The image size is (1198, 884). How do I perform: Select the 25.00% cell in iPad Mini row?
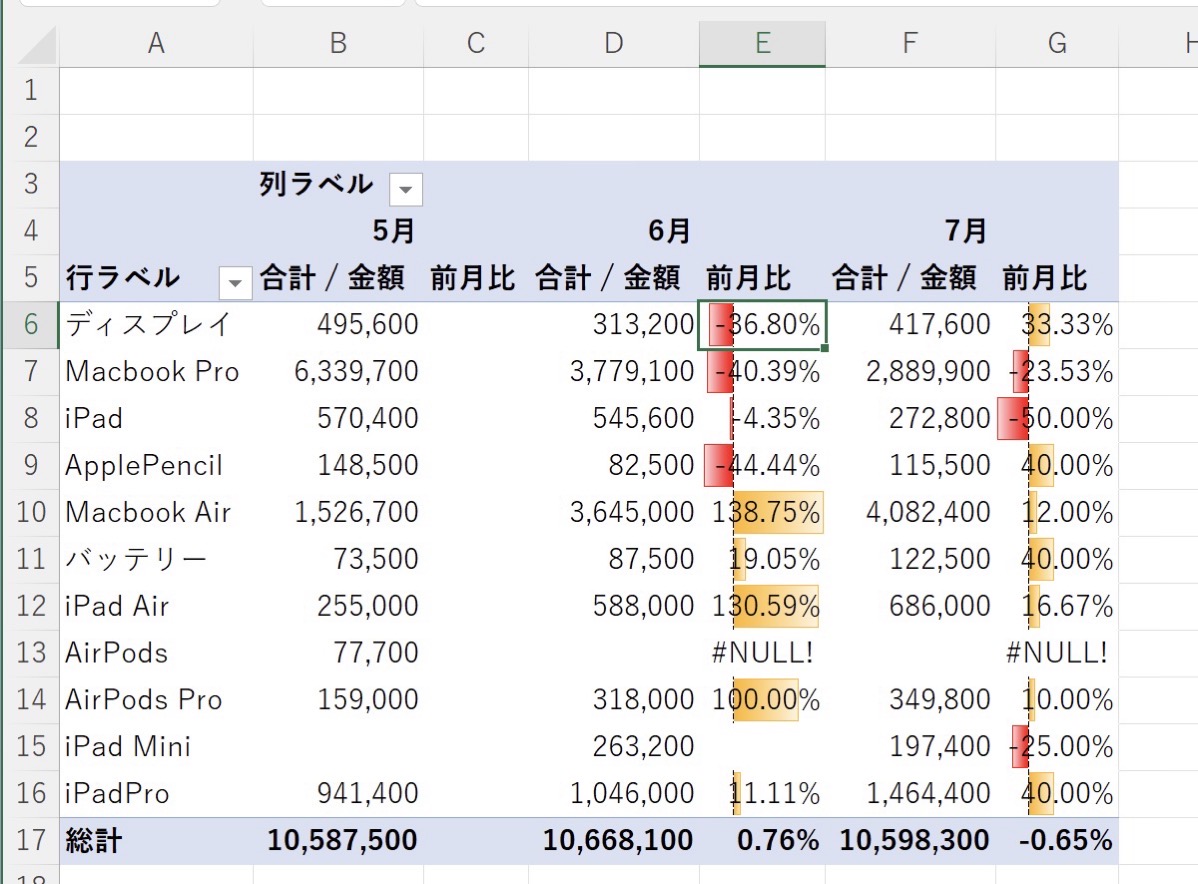pyautogui.click(x=1057, y=746)
